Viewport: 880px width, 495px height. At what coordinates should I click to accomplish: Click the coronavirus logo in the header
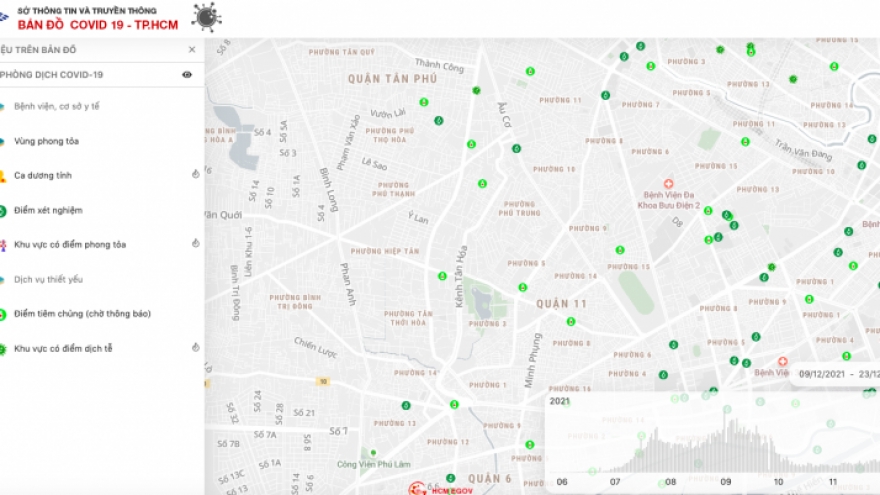[x=207, y=17]
